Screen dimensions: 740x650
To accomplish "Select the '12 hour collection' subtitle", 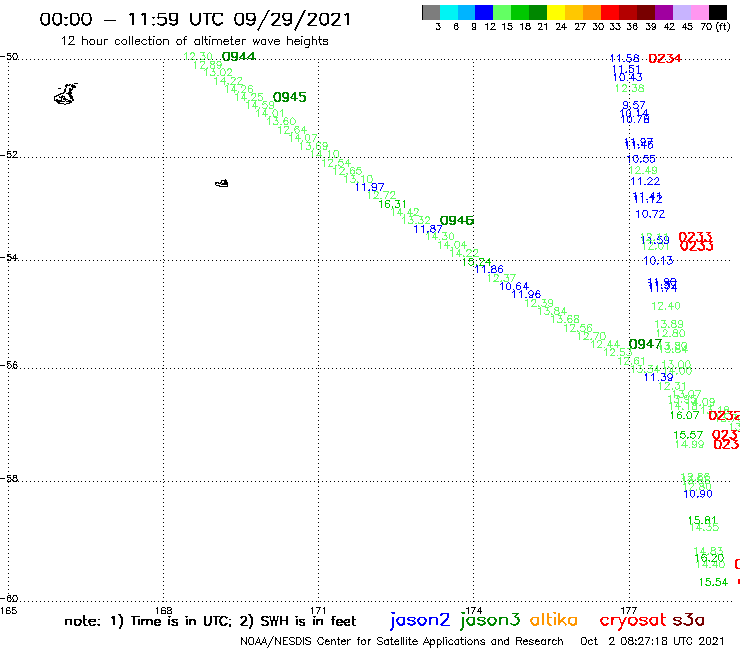I will [194, 41].
